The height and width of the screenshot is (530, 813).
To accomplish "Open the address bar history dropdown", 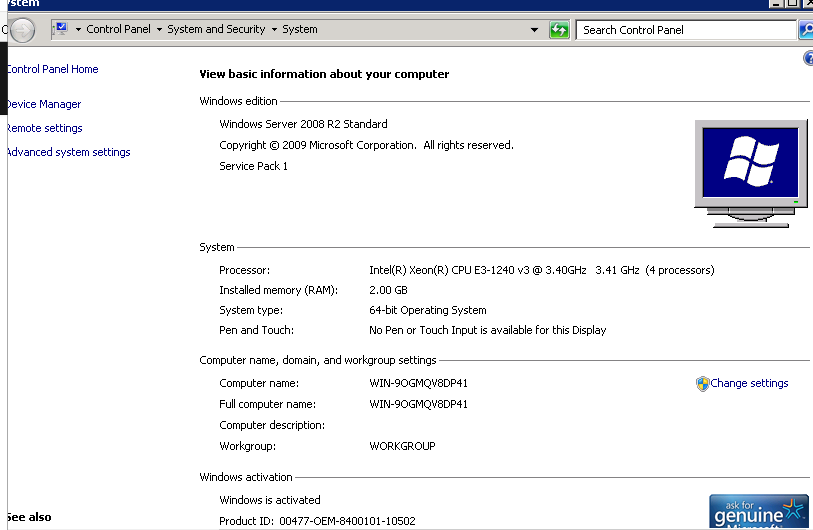I will [535, 30].
